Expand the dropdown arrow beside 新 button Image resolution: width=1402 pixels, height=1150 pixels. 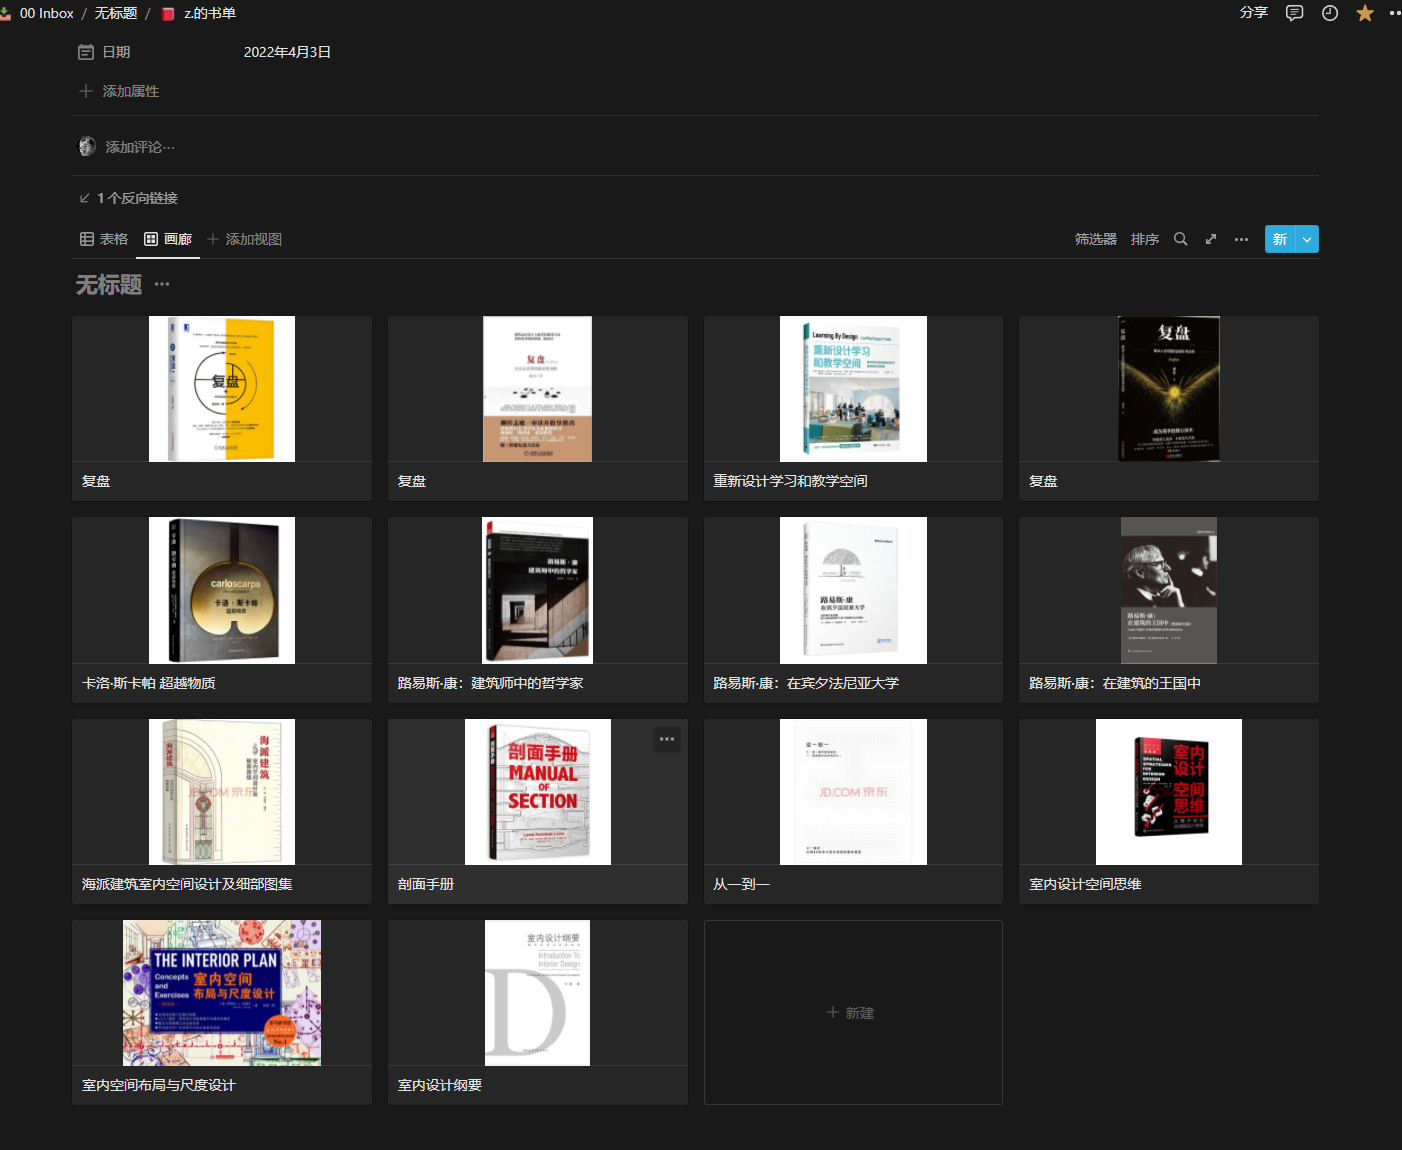tap(1307, 239)
